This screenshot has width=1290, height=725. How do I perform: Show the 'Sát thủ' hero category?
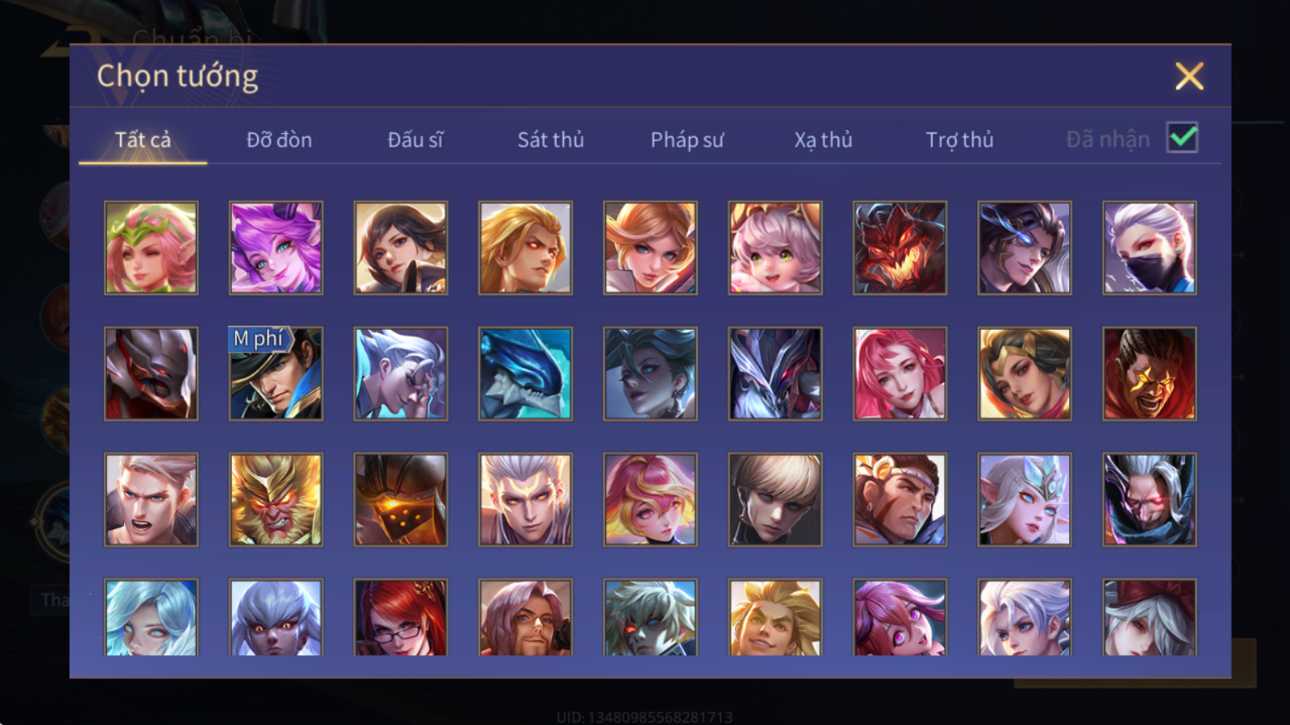pos(550,140)
